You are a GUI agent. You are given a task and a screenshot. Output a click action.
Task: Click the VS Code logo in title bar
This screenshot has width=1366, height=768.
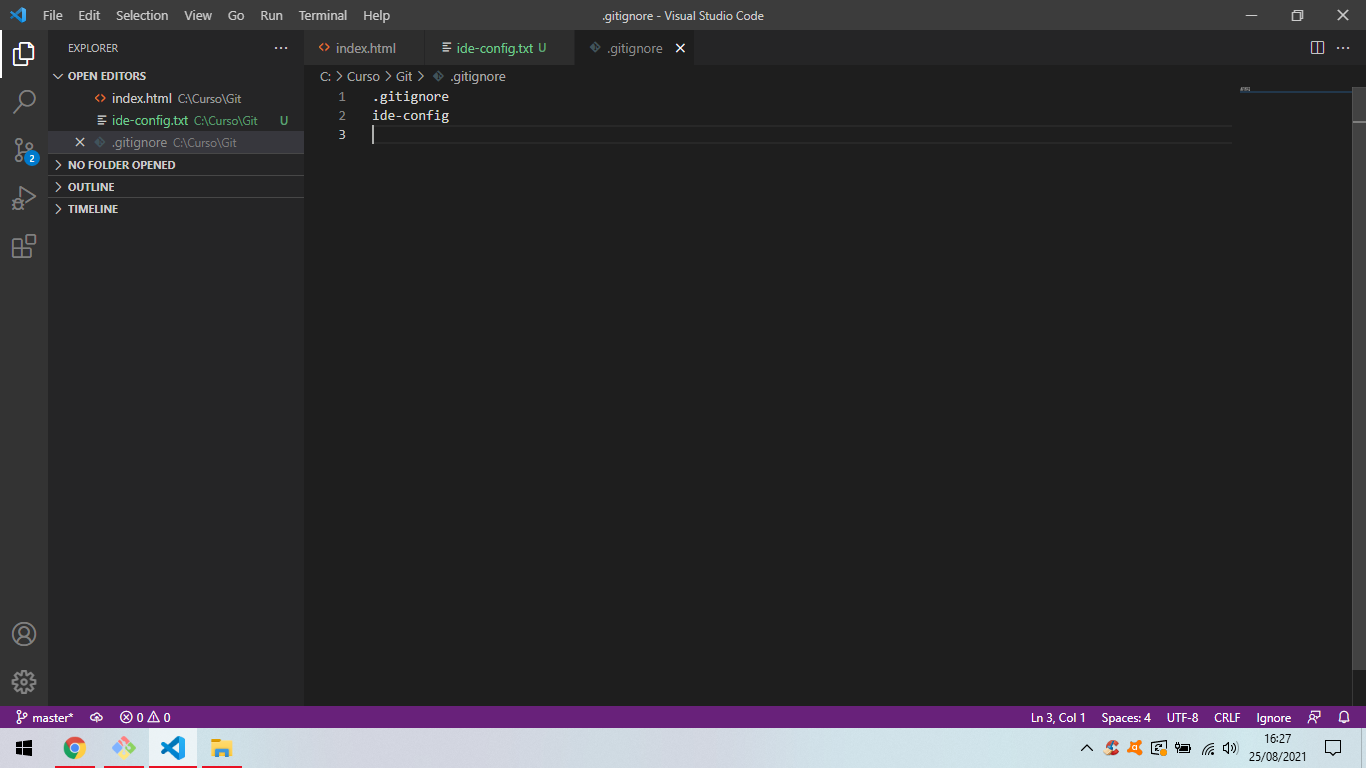pyautogui.click(x=17, y=15)
